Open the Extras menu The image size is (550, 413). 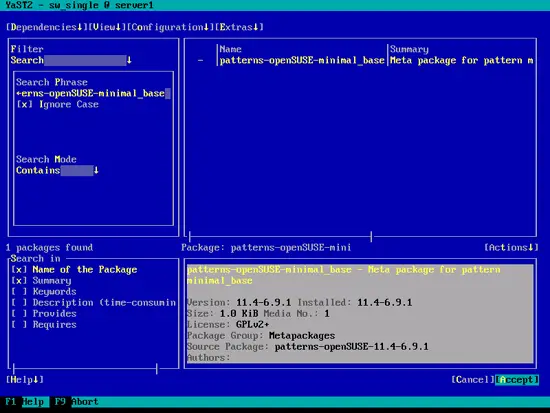tap(239, 27)
